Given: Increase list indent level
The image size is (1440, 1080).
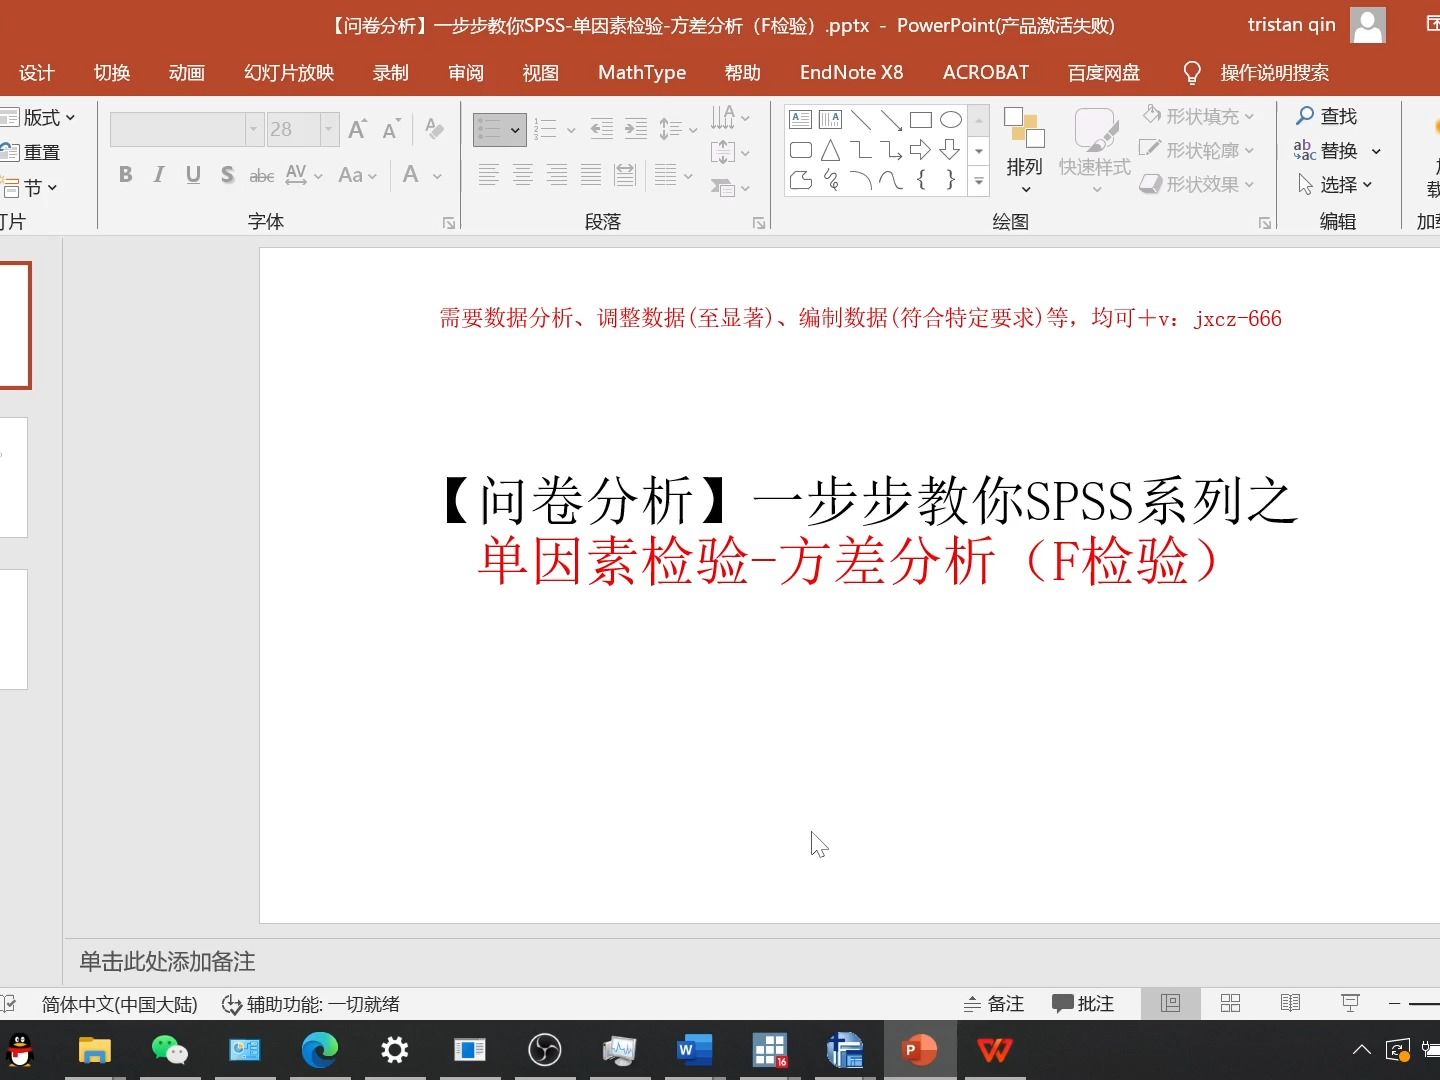Looking at the screenshot, I should coord(635,129).
